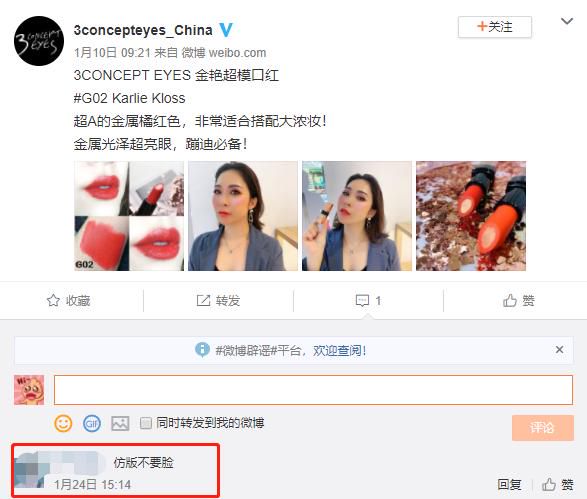Dismiss the 微博辟谣 notice banner
This screenshot has width=587, height=499.
(559, 350)
